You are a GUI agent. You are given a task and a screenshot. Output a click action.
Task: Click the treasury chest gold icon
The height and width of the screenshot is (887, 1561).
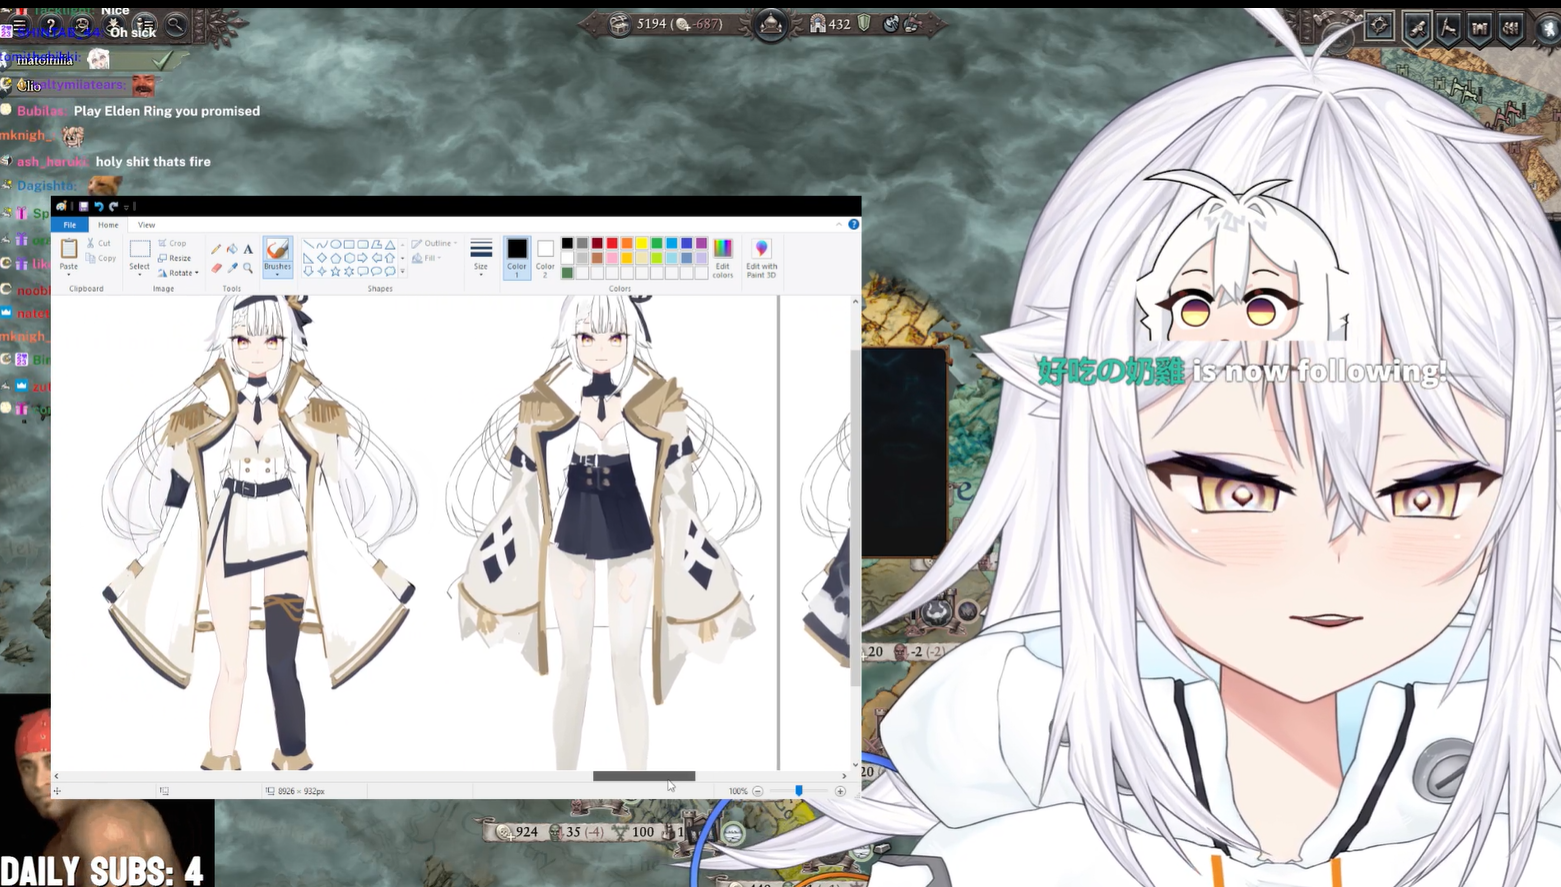click(619, 24)
